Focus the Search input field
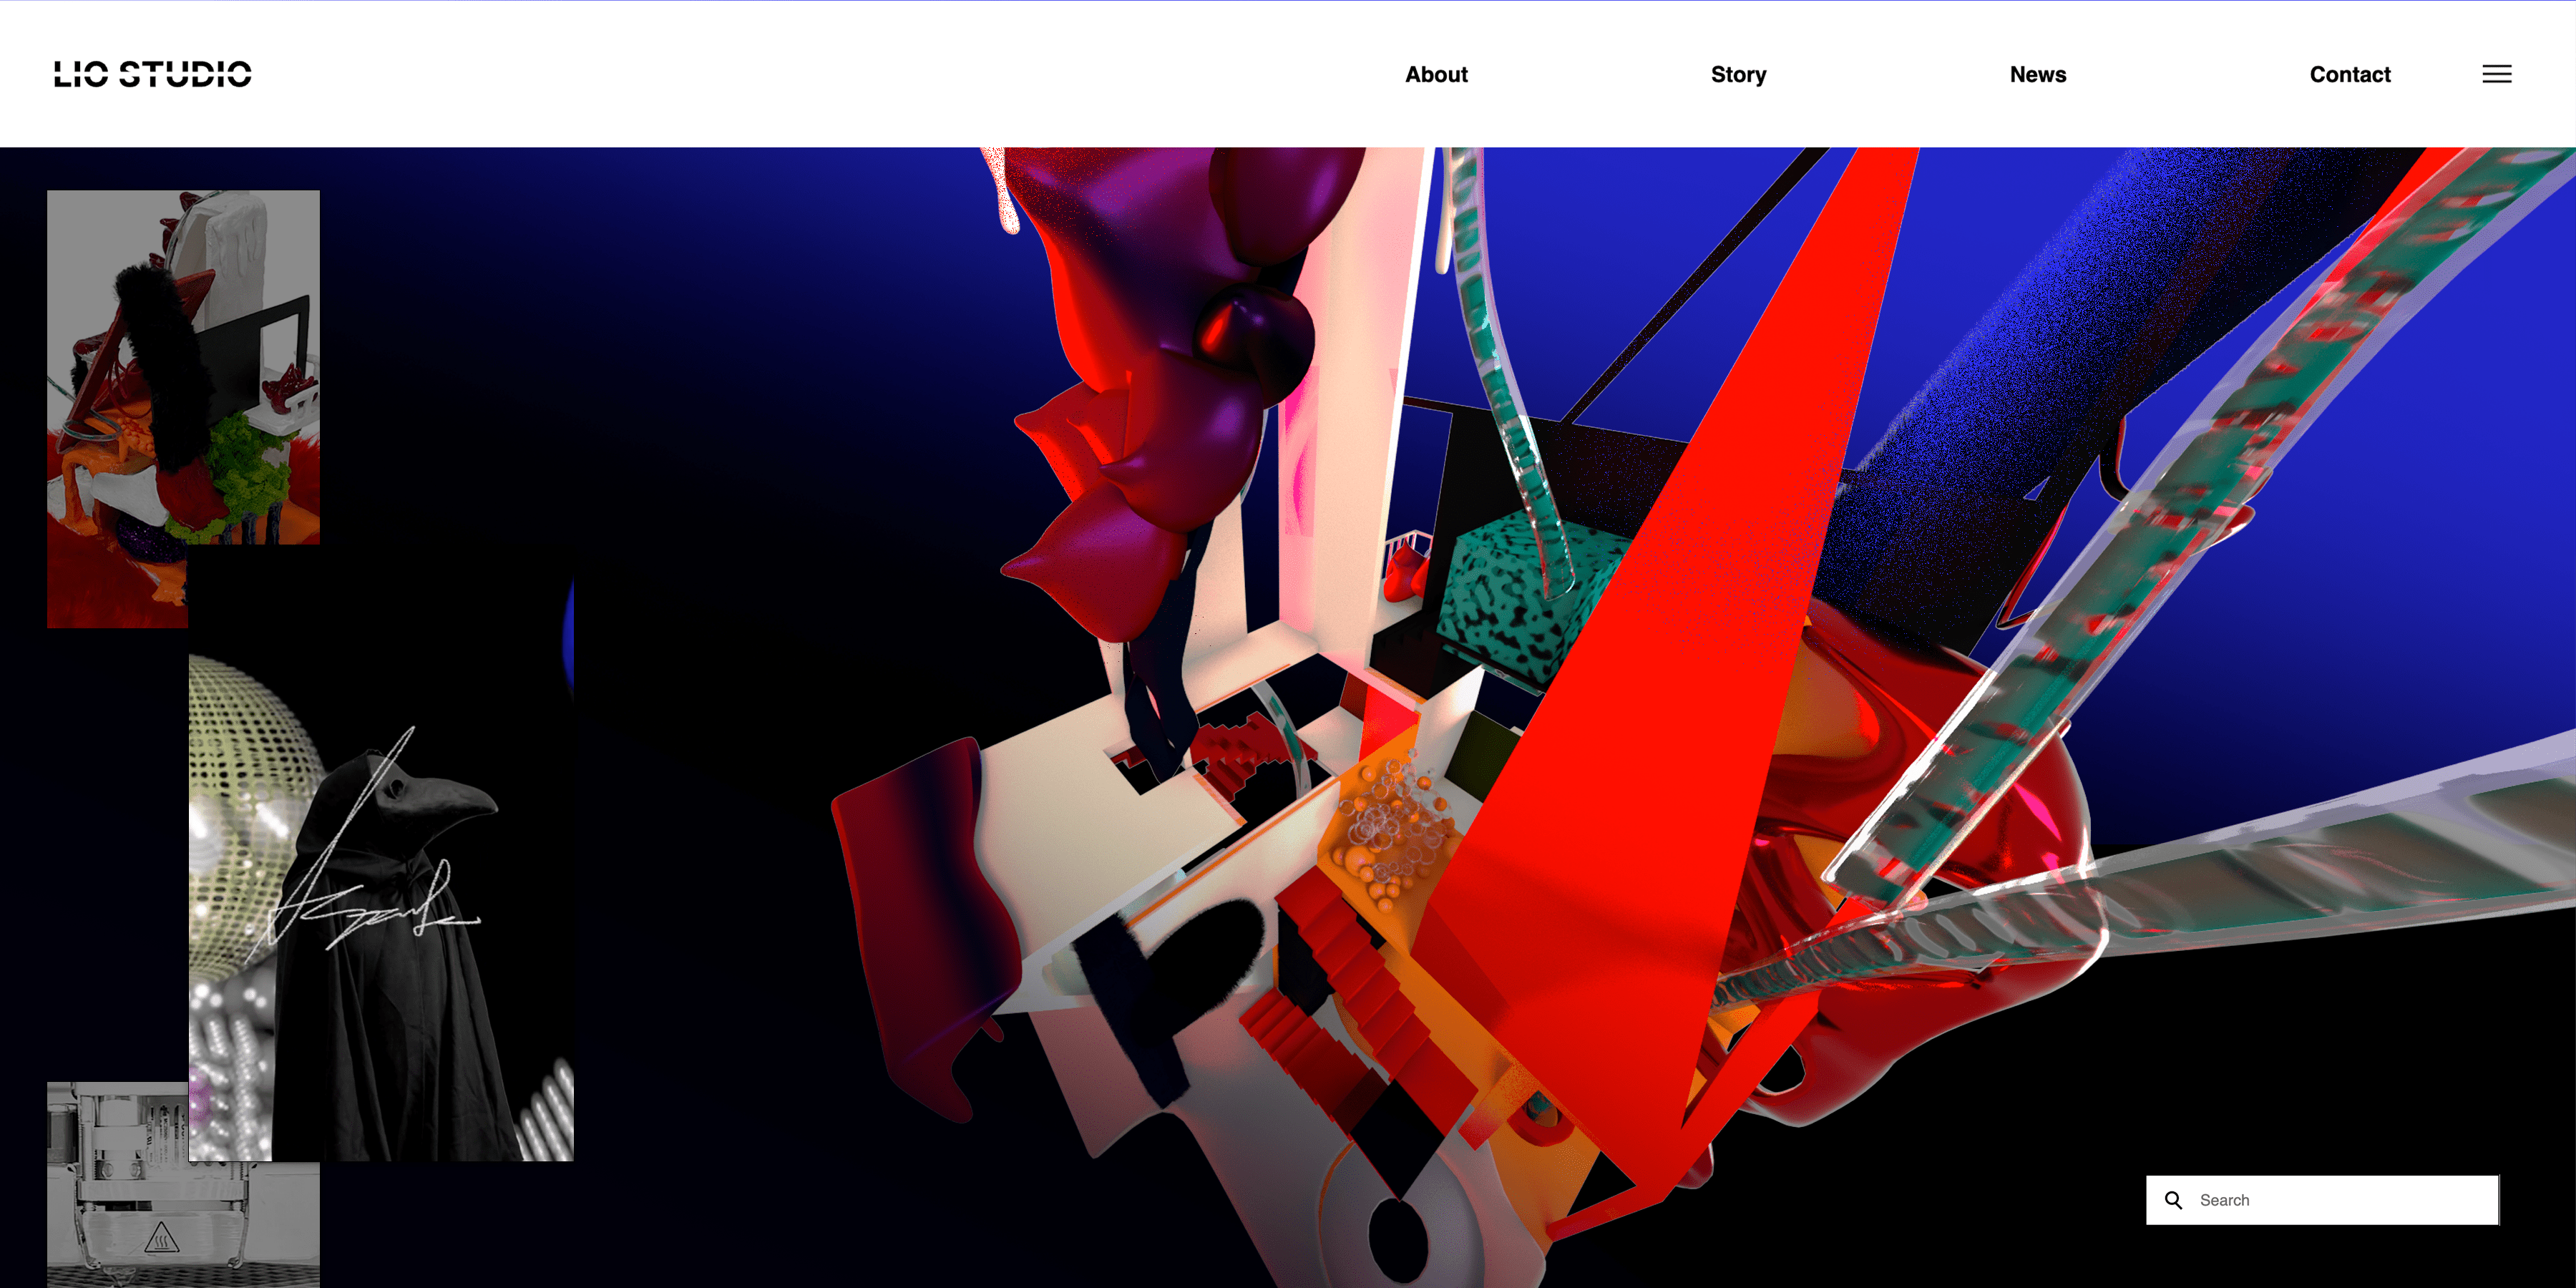 pos(2340,1200)
